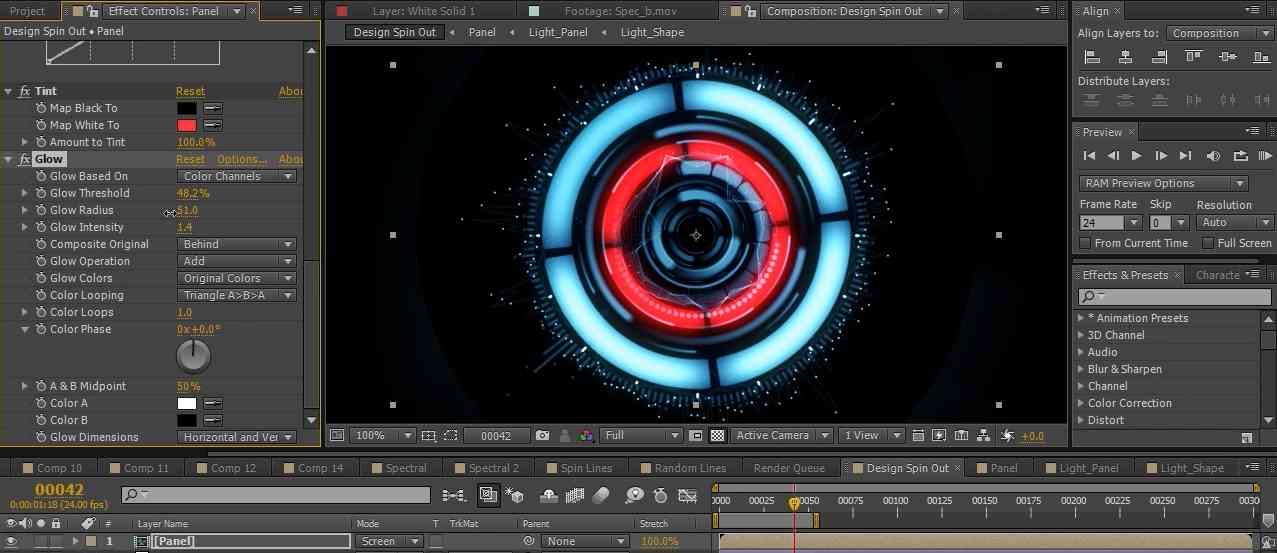Image resolution: width=1277 pixels, height=553 pixels.
Task: Click the red Map White To swatch
Action: pos(187,125)
